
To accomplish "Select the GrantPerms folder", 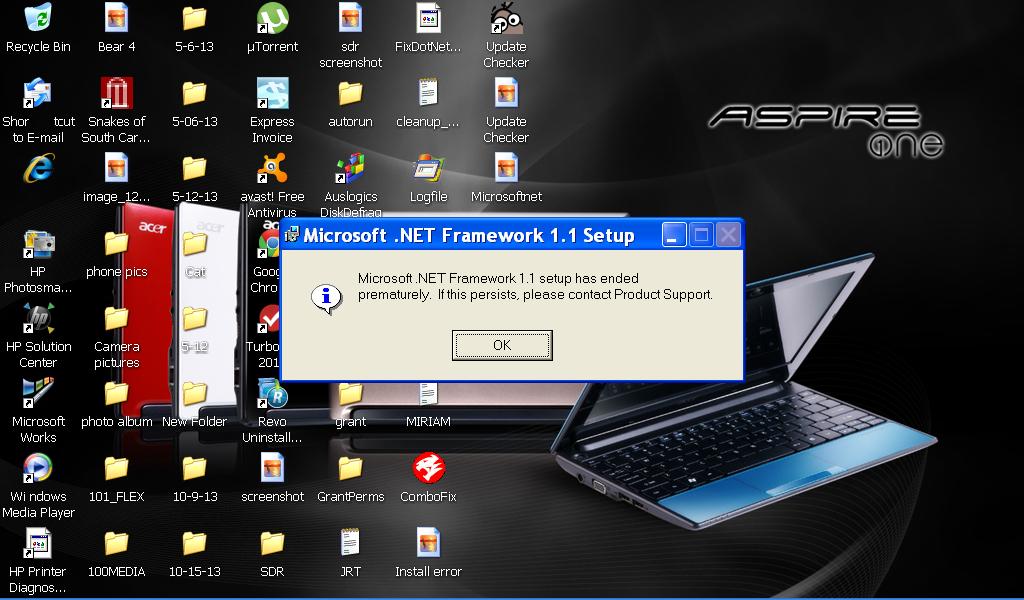I will 350,469.
